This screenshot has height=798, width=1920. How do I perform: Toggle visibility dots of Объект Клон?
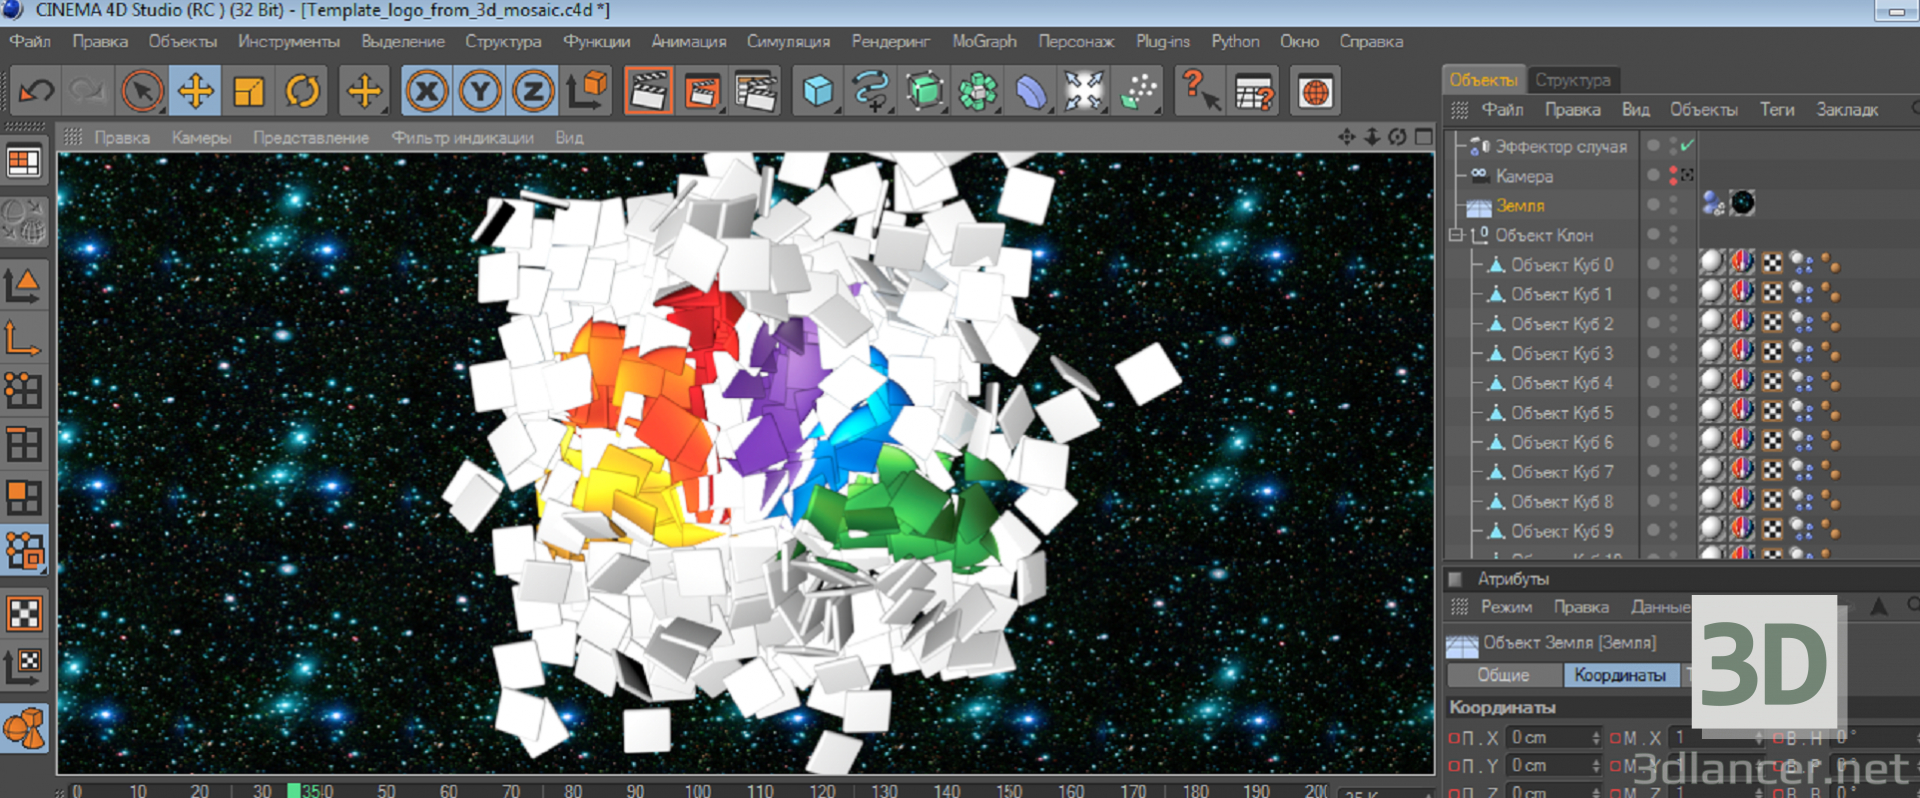pos(1673,234)
